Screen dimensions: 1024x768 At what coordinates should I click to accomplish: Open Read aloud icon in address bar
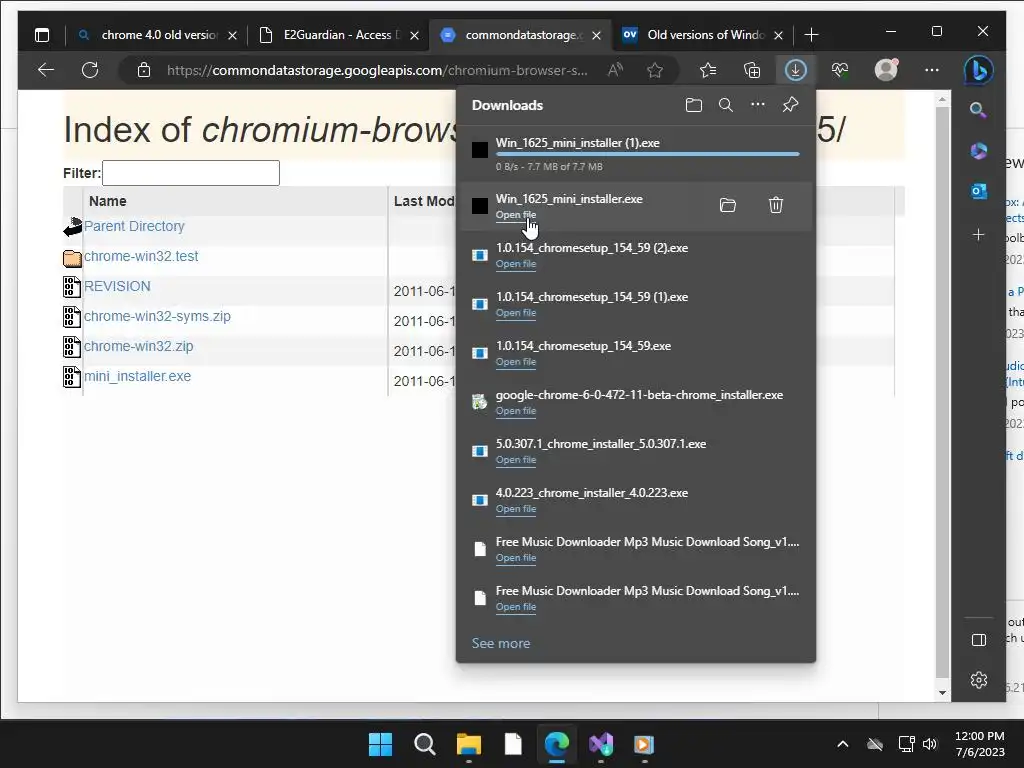point(615,70)
